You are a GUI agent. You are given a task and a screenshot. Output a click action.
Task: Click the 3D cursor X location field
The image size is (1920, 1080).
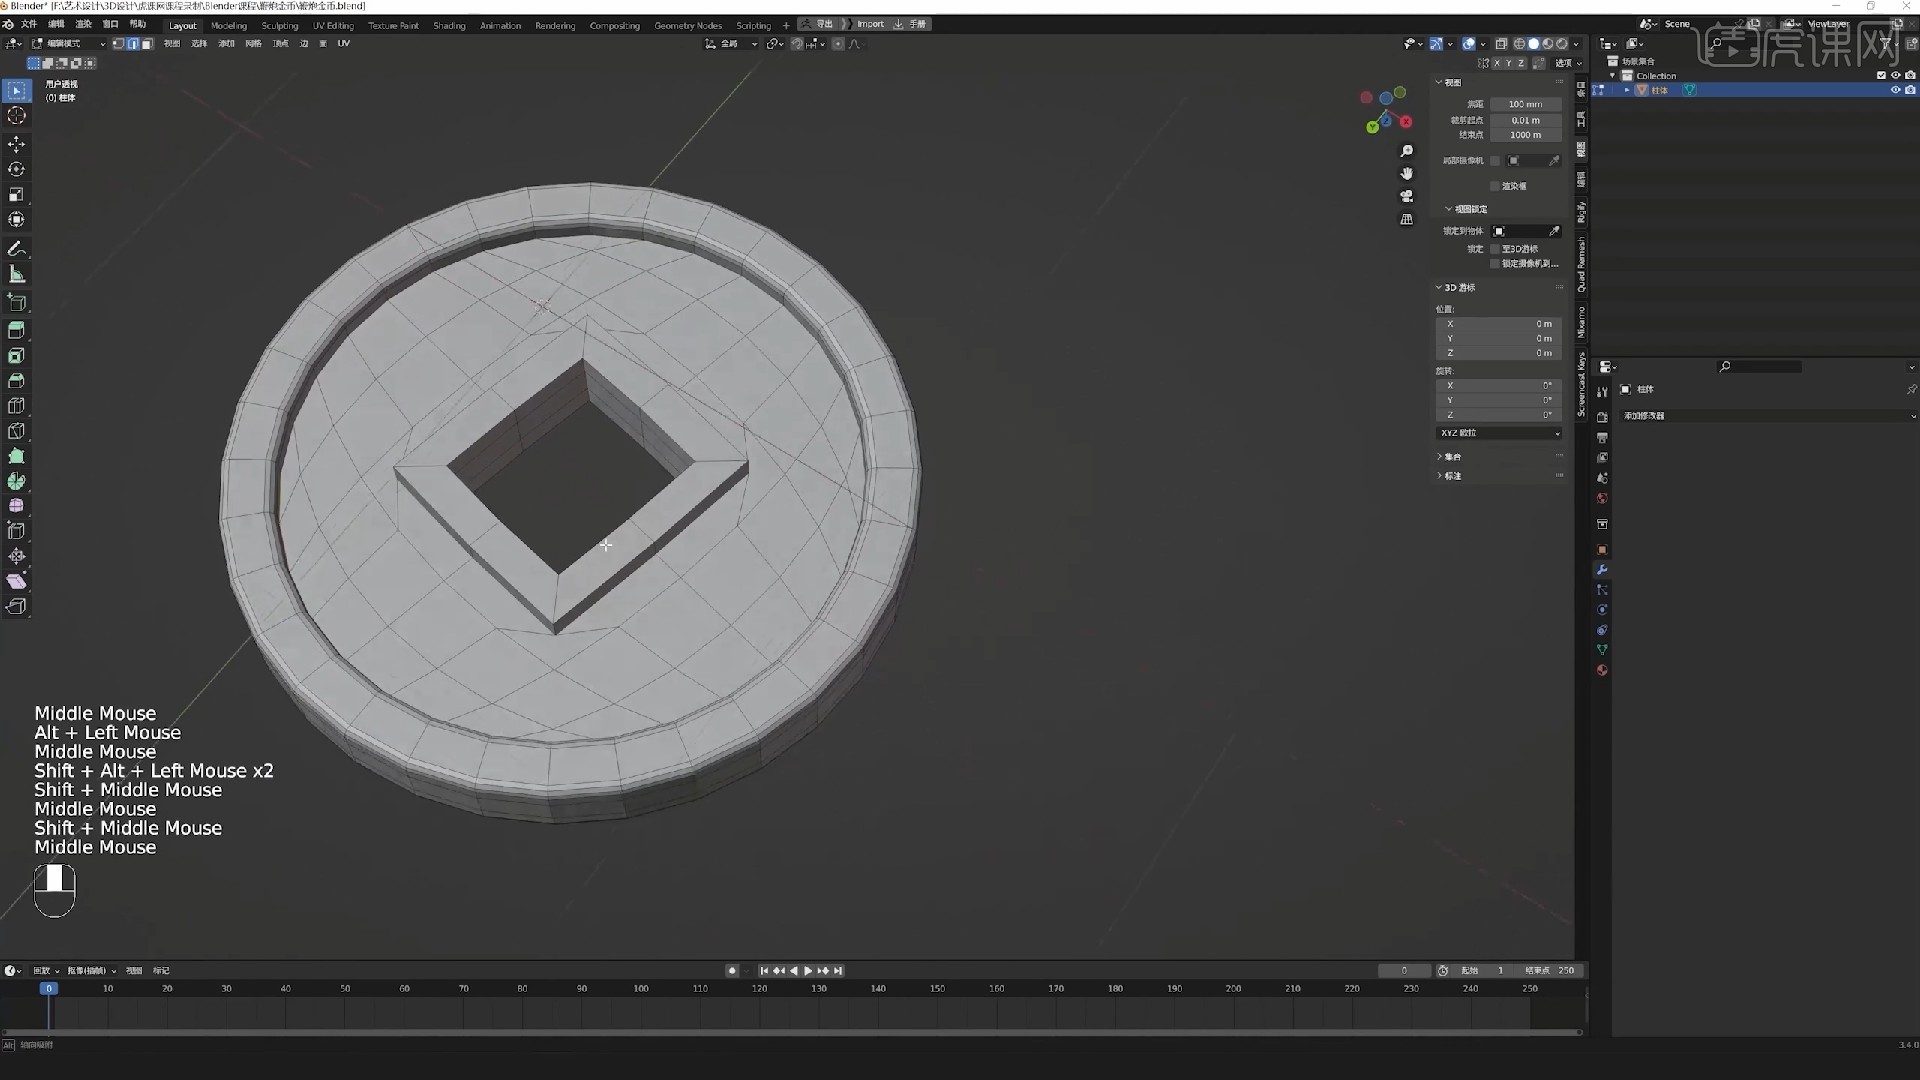coord(1498,324)
